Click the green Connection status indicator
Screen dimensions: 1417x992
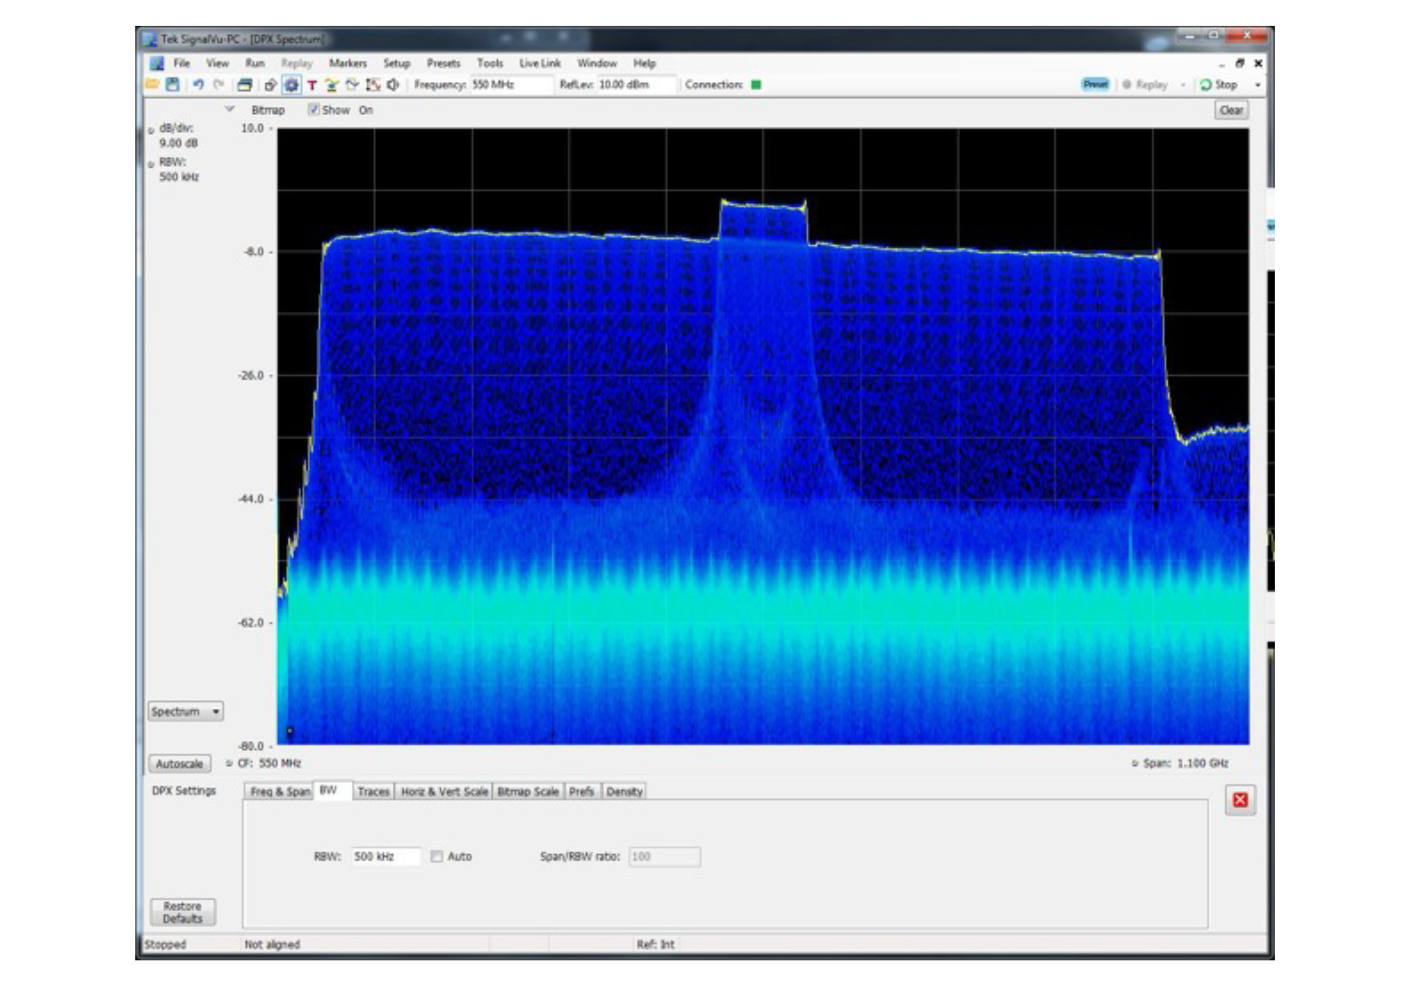click(756, 85)
